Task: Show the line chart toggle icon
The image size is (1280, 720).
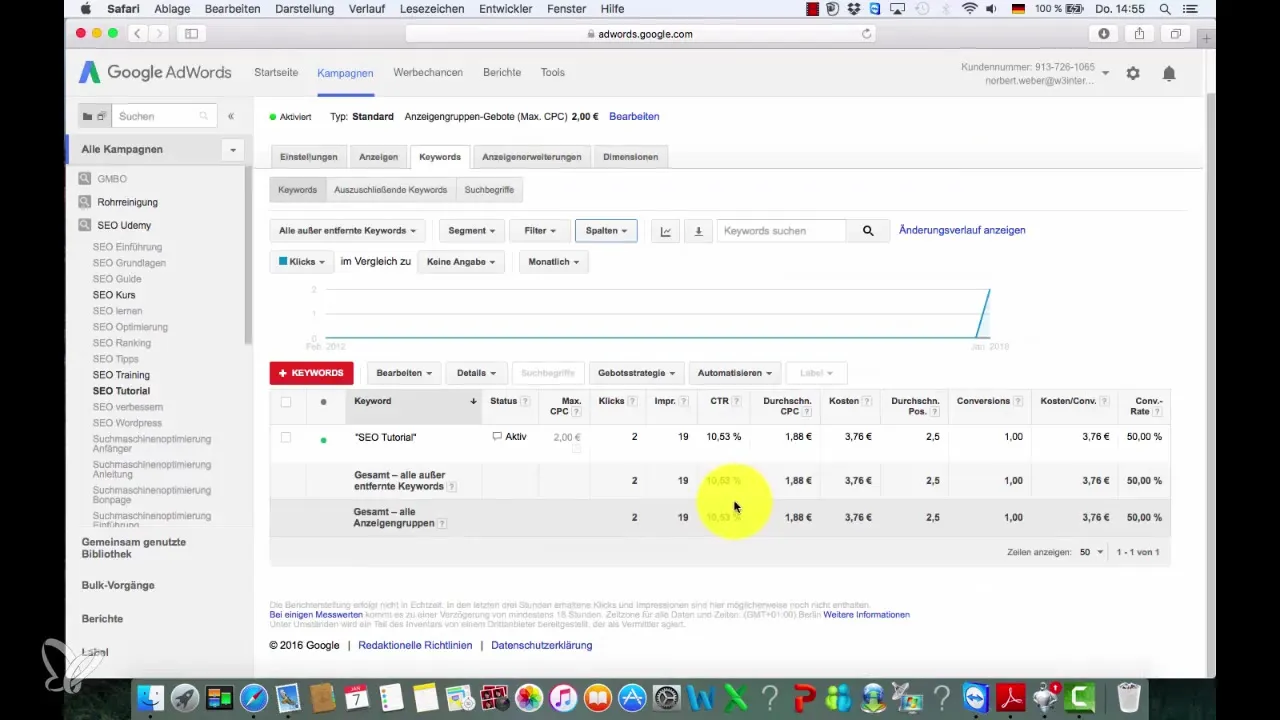Action: (x=666, y=231)
